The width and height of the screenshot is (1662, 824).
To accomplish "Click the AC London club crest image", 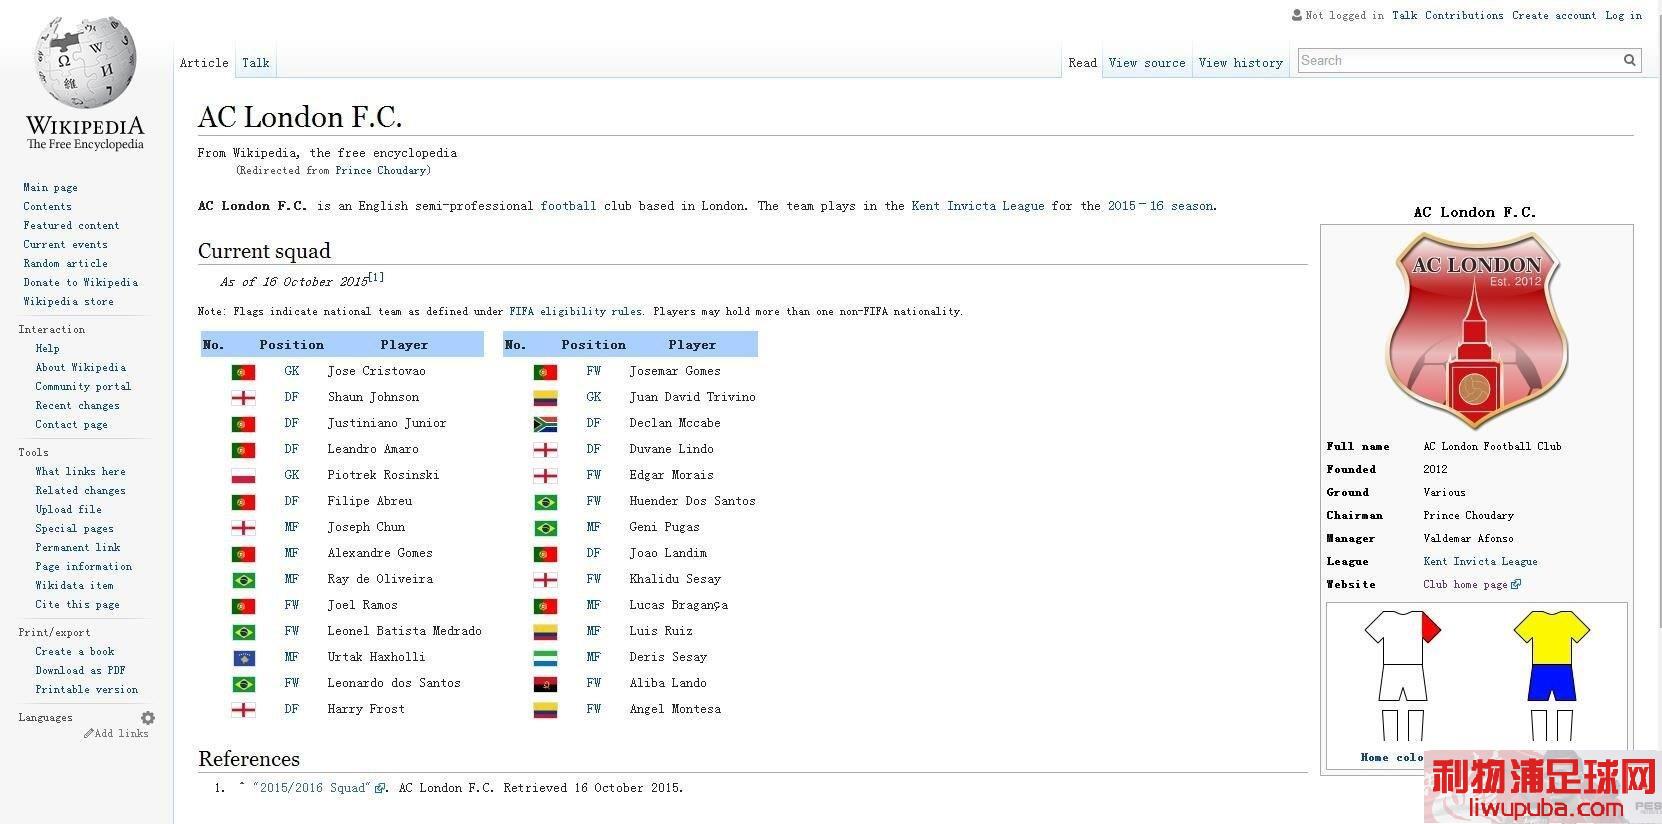I will [1475, 331].
